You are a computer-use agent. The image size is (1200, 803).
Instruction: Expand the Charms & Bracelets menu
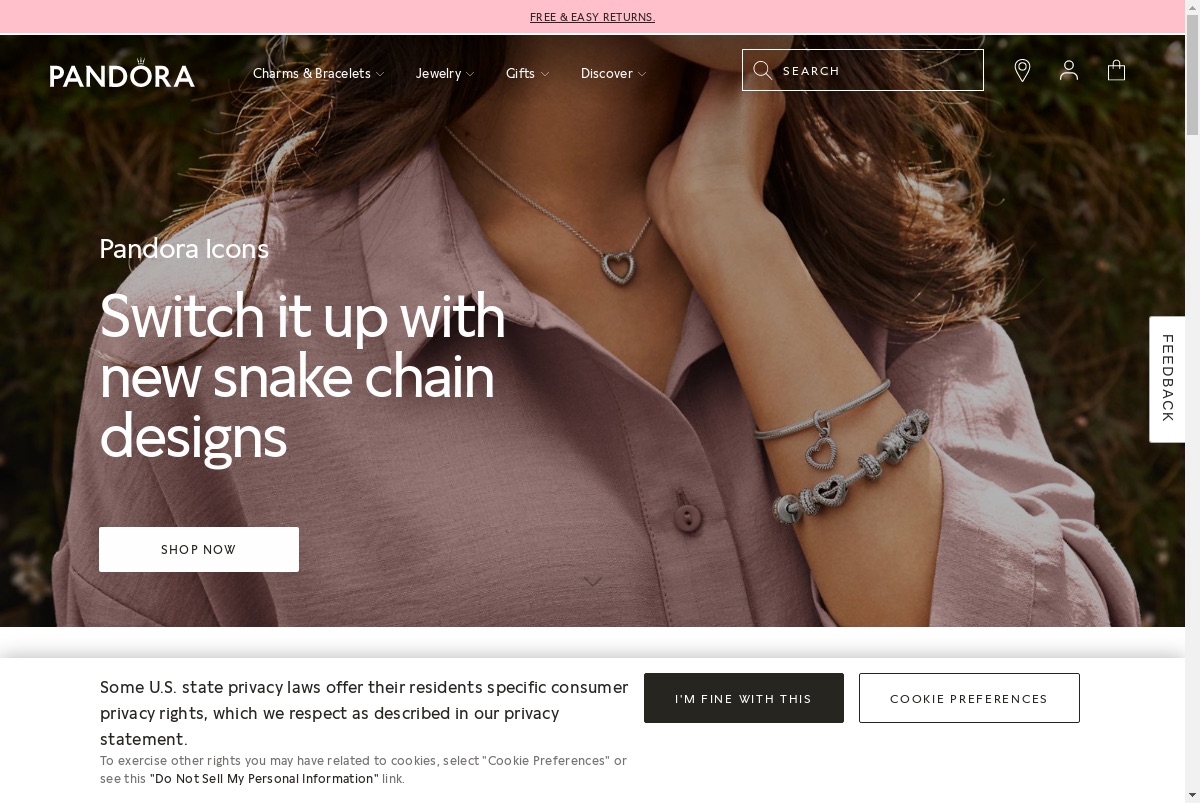coord(318,73)
